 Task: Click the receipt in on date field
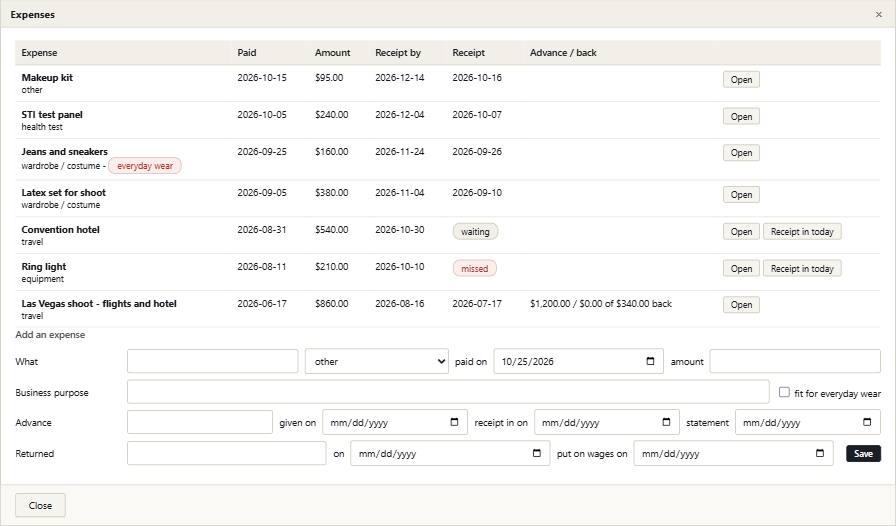point(607,423)
